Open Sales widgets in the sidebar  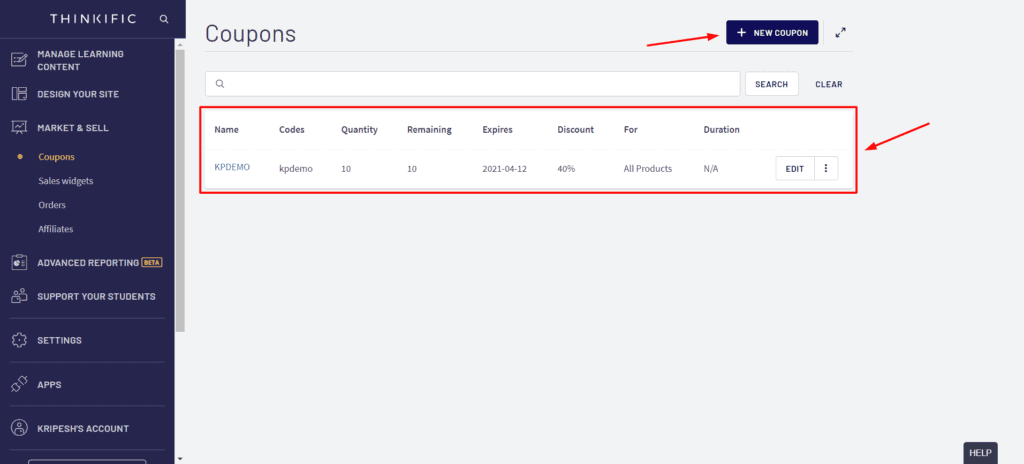click(x=65, y=181)
